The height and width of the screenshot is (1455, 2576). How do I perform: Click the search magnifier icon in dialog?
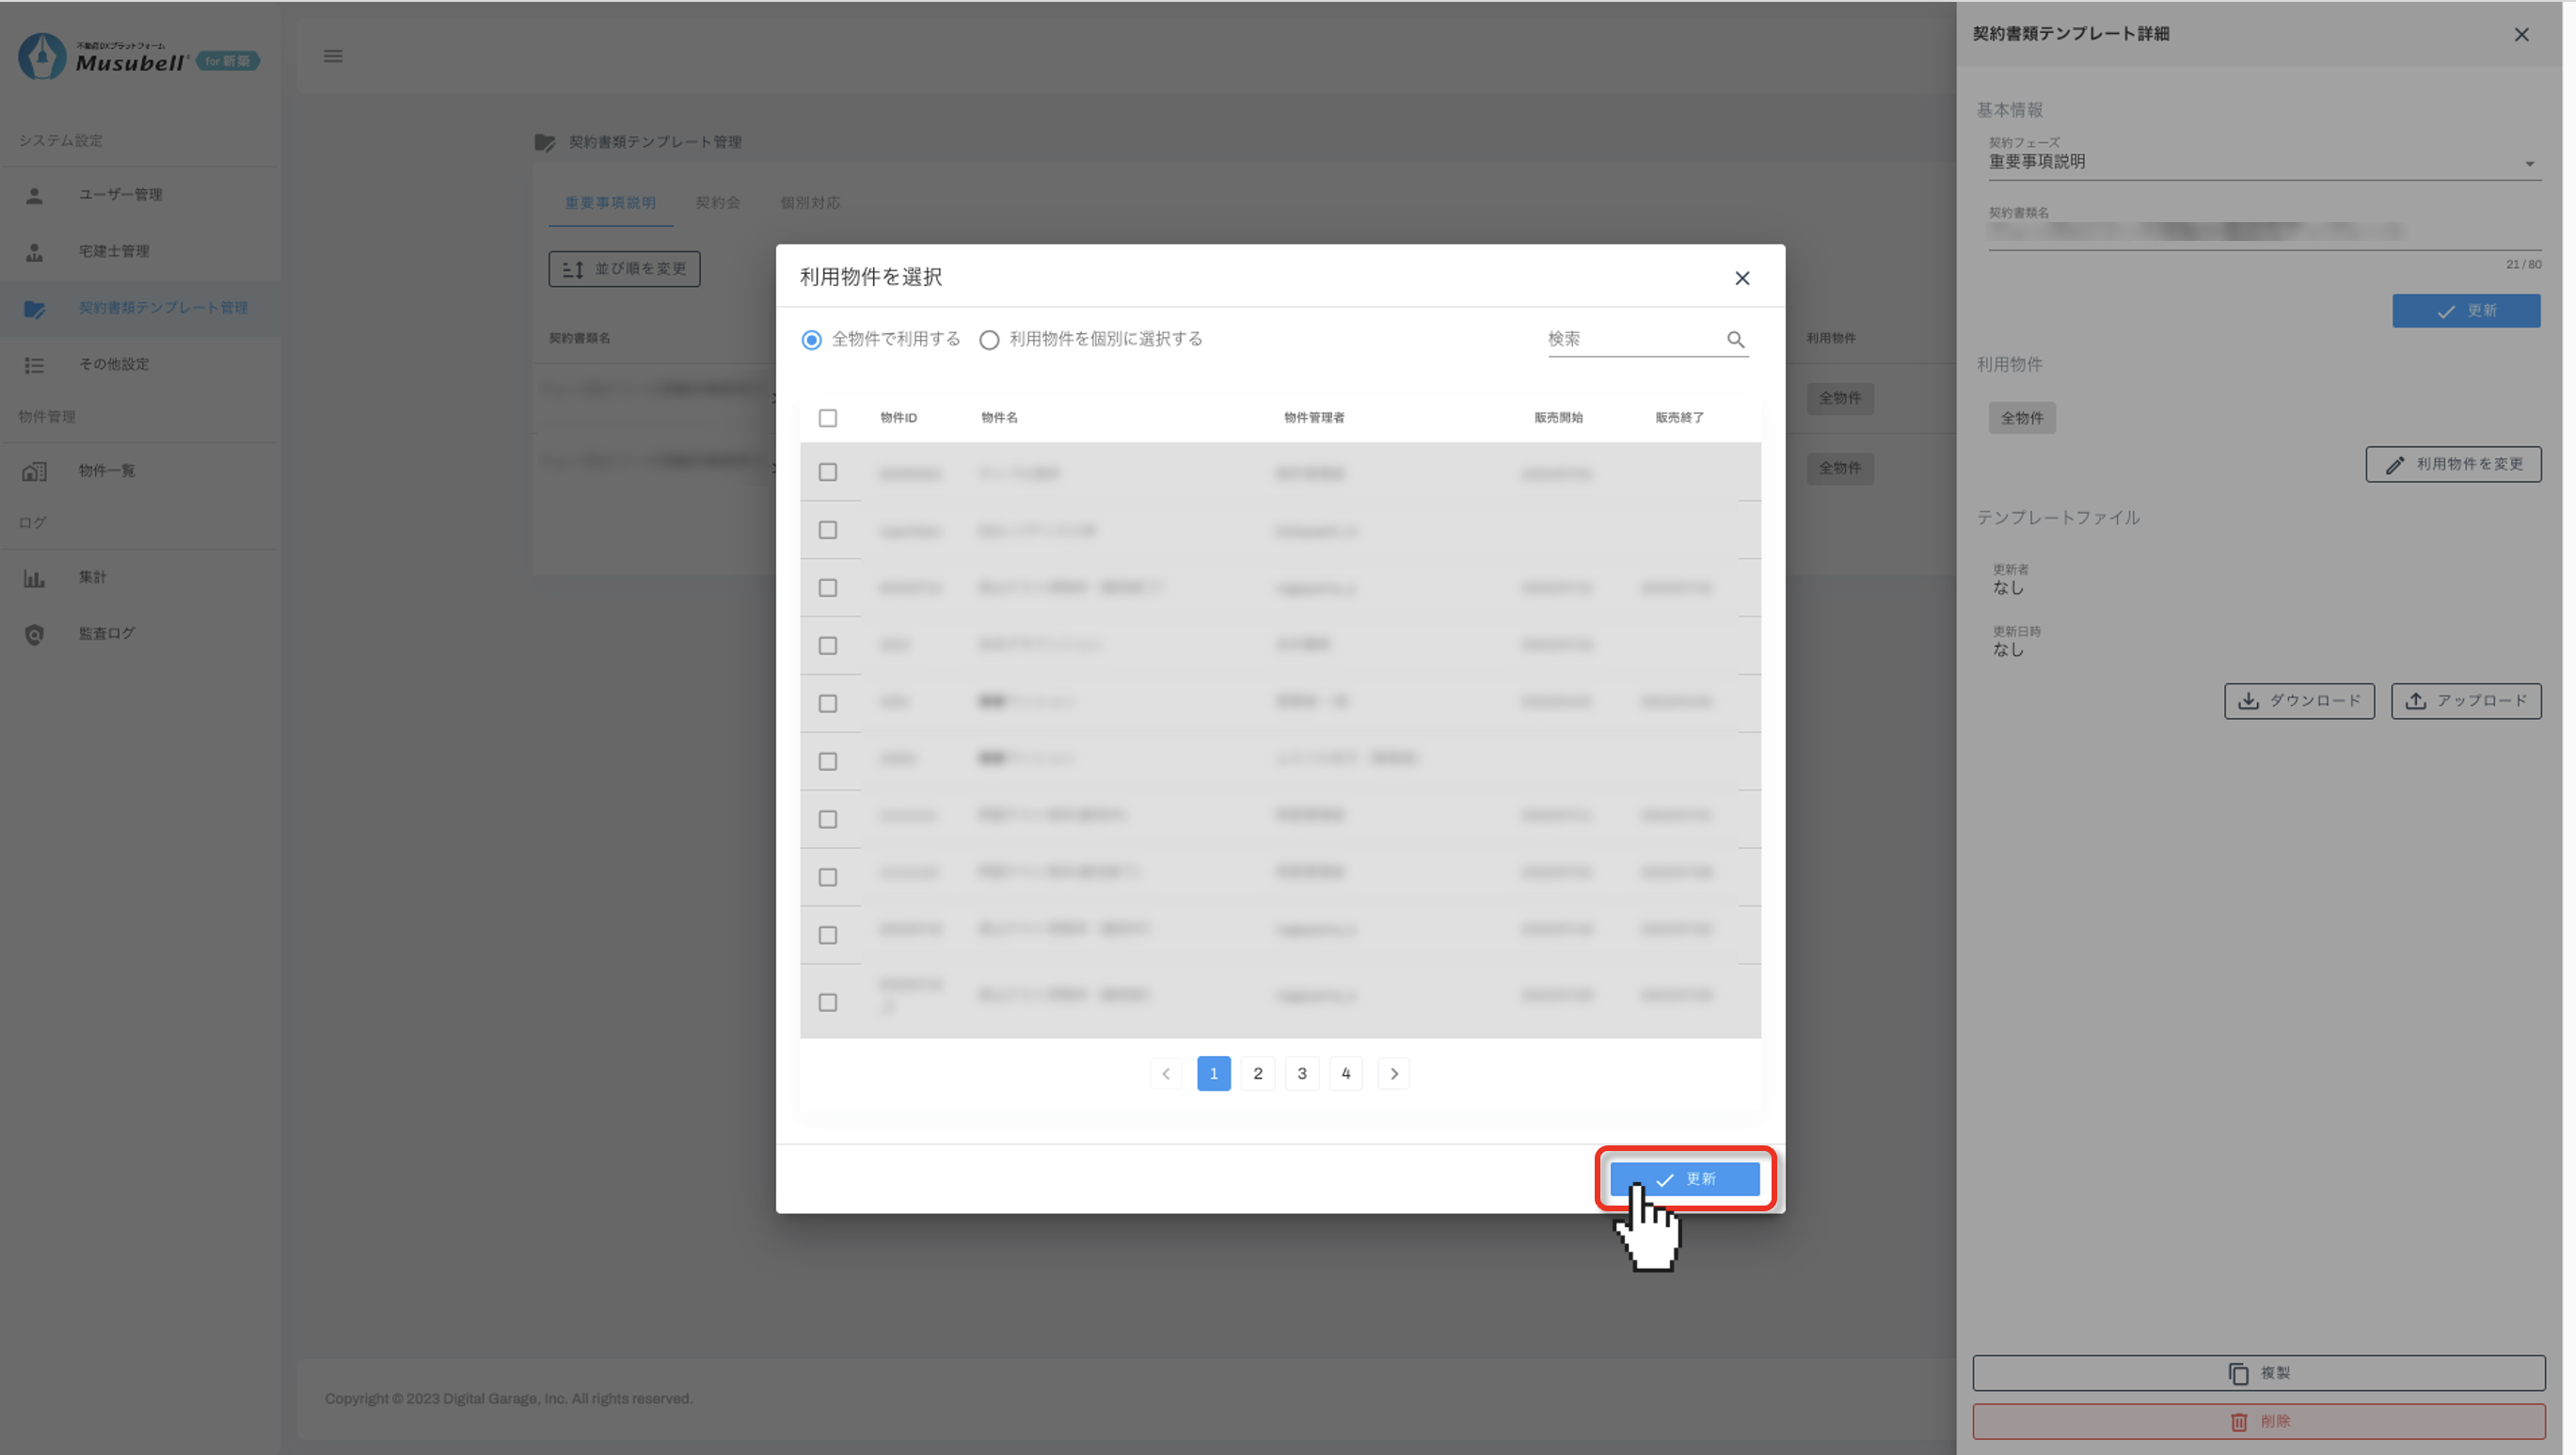pyautogui.click(x=1735, y=340)
